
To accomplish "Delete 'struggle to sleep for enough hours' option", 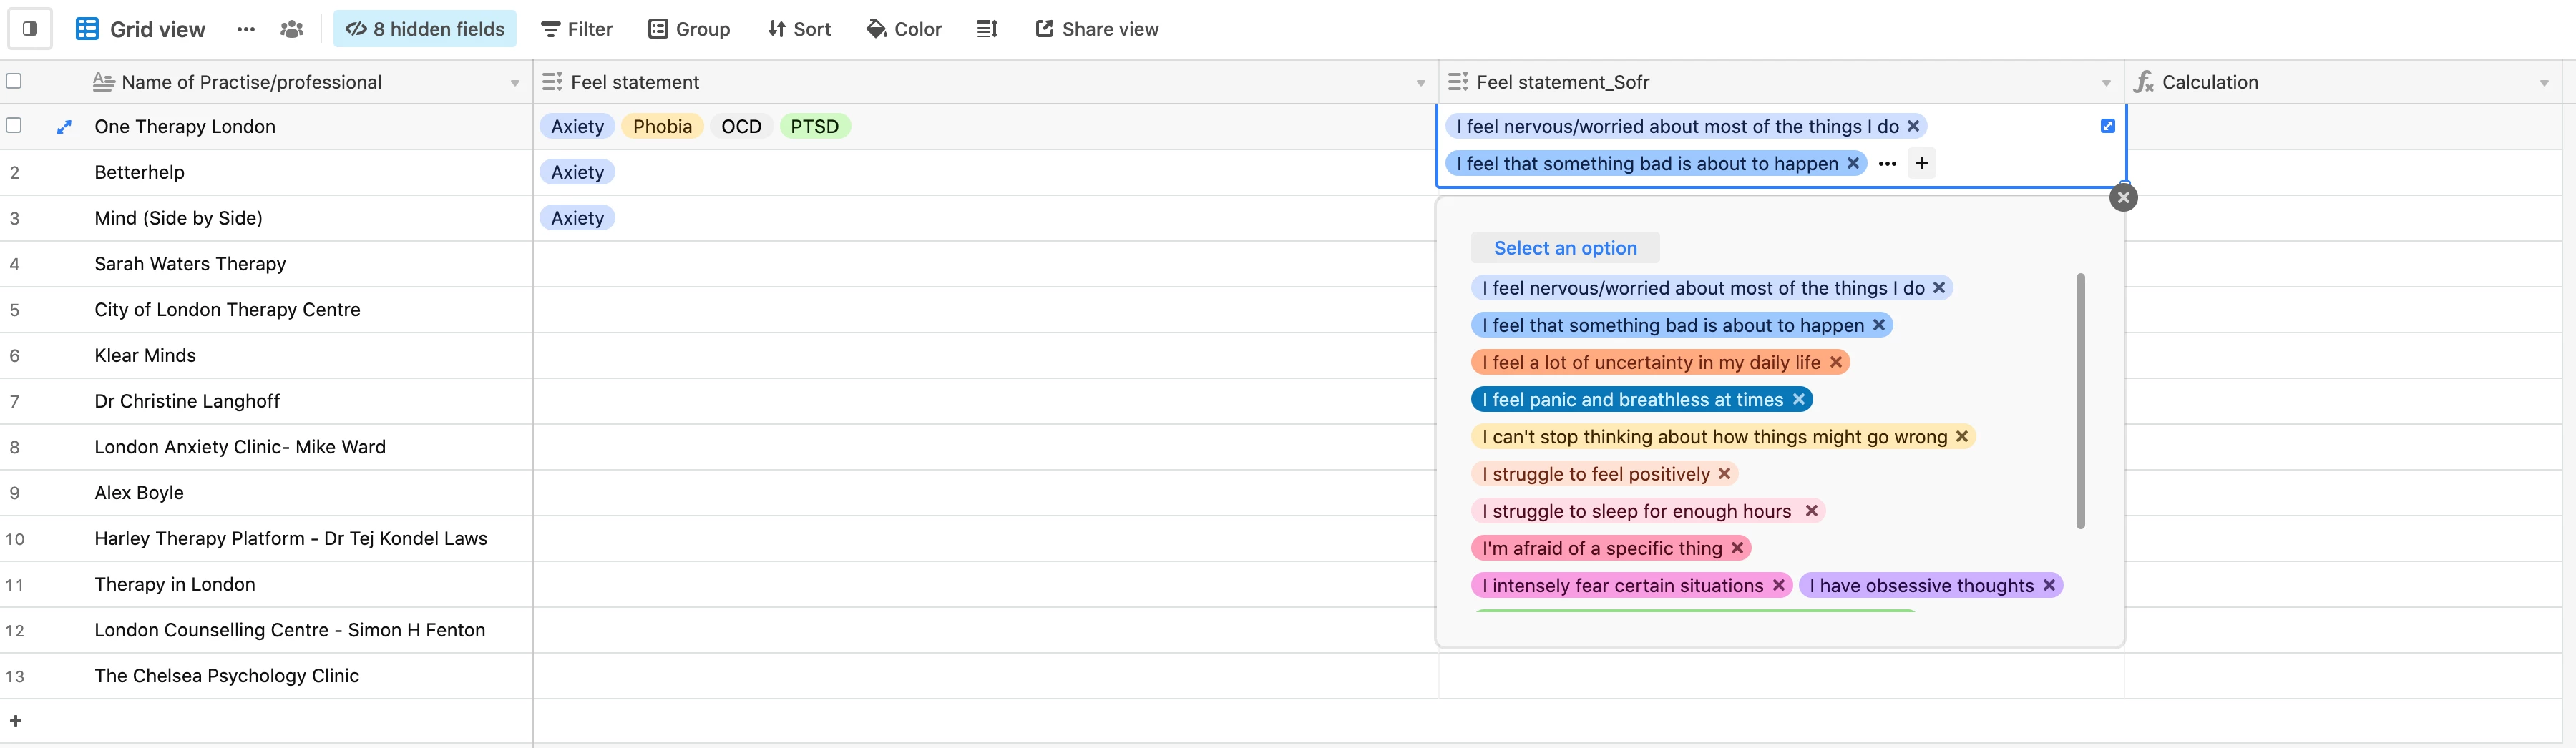I will [1811, 510].
